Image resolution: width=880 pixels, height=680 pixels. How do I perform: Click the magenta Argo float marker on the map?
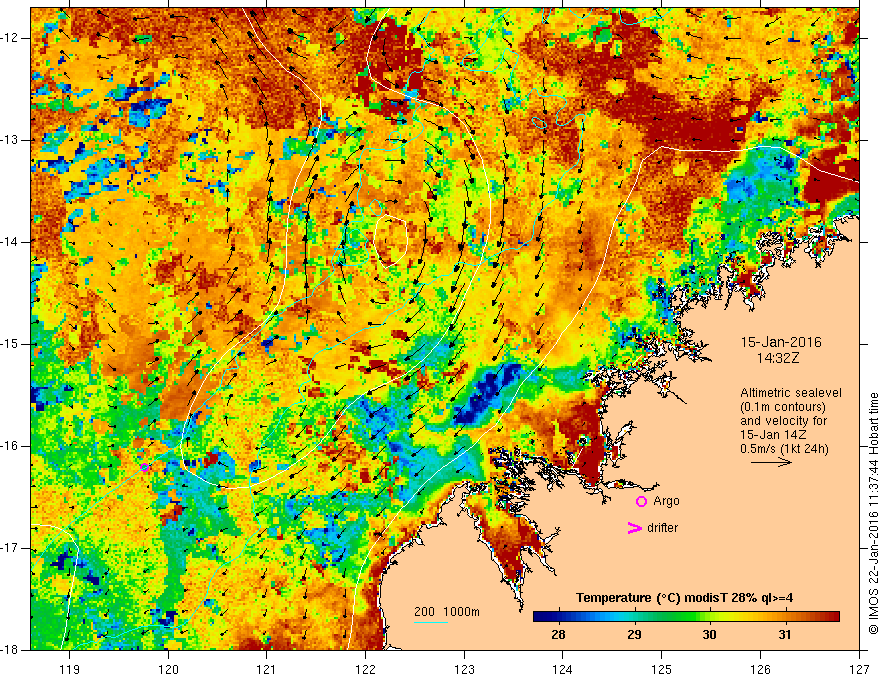pos(144,467)
